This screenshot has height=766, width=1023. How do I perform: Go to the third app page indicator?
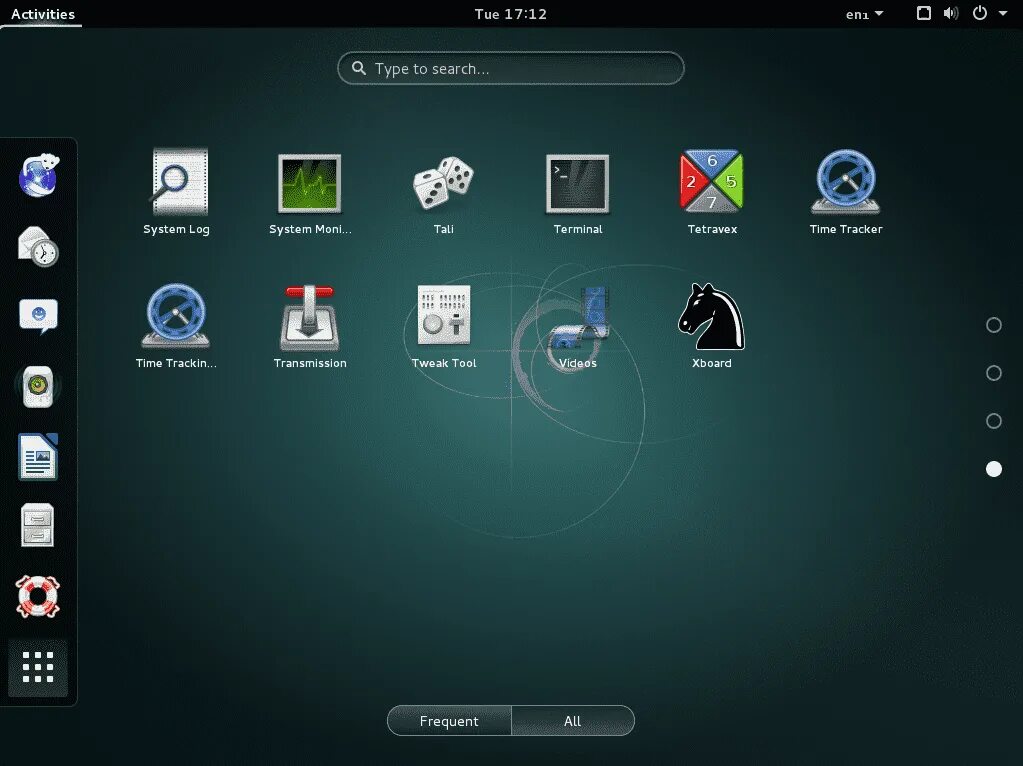point(994,421)
